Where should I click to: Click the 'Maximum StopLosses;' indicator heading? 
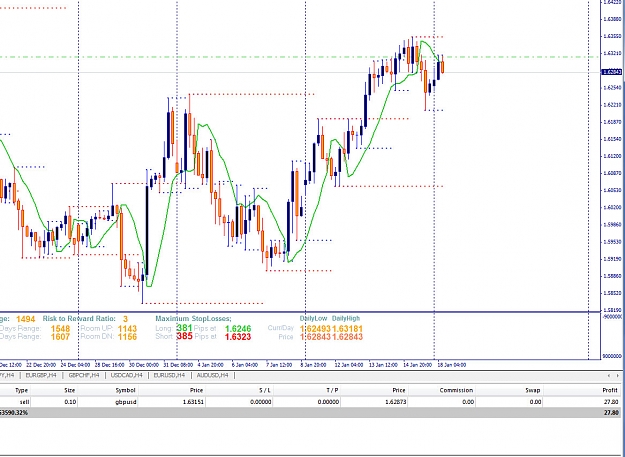[193, 319]
